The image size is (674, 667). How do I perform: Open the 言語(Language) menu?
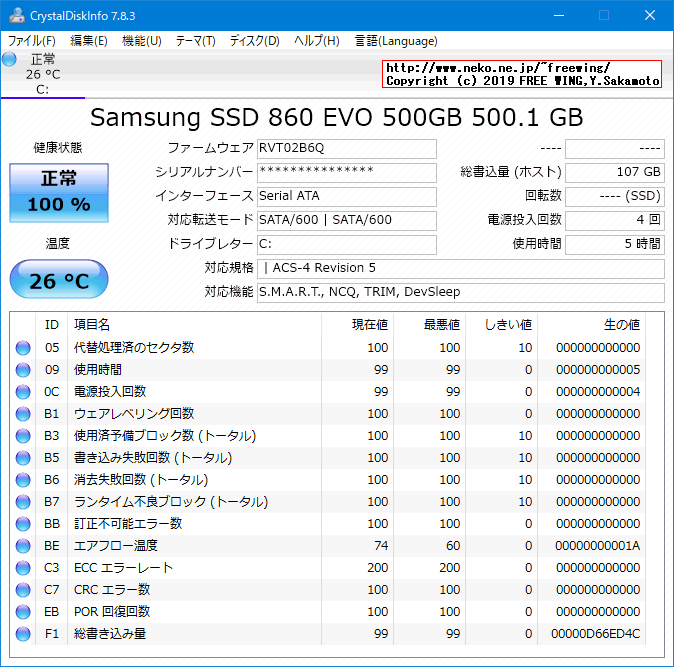tap(396, 41)
